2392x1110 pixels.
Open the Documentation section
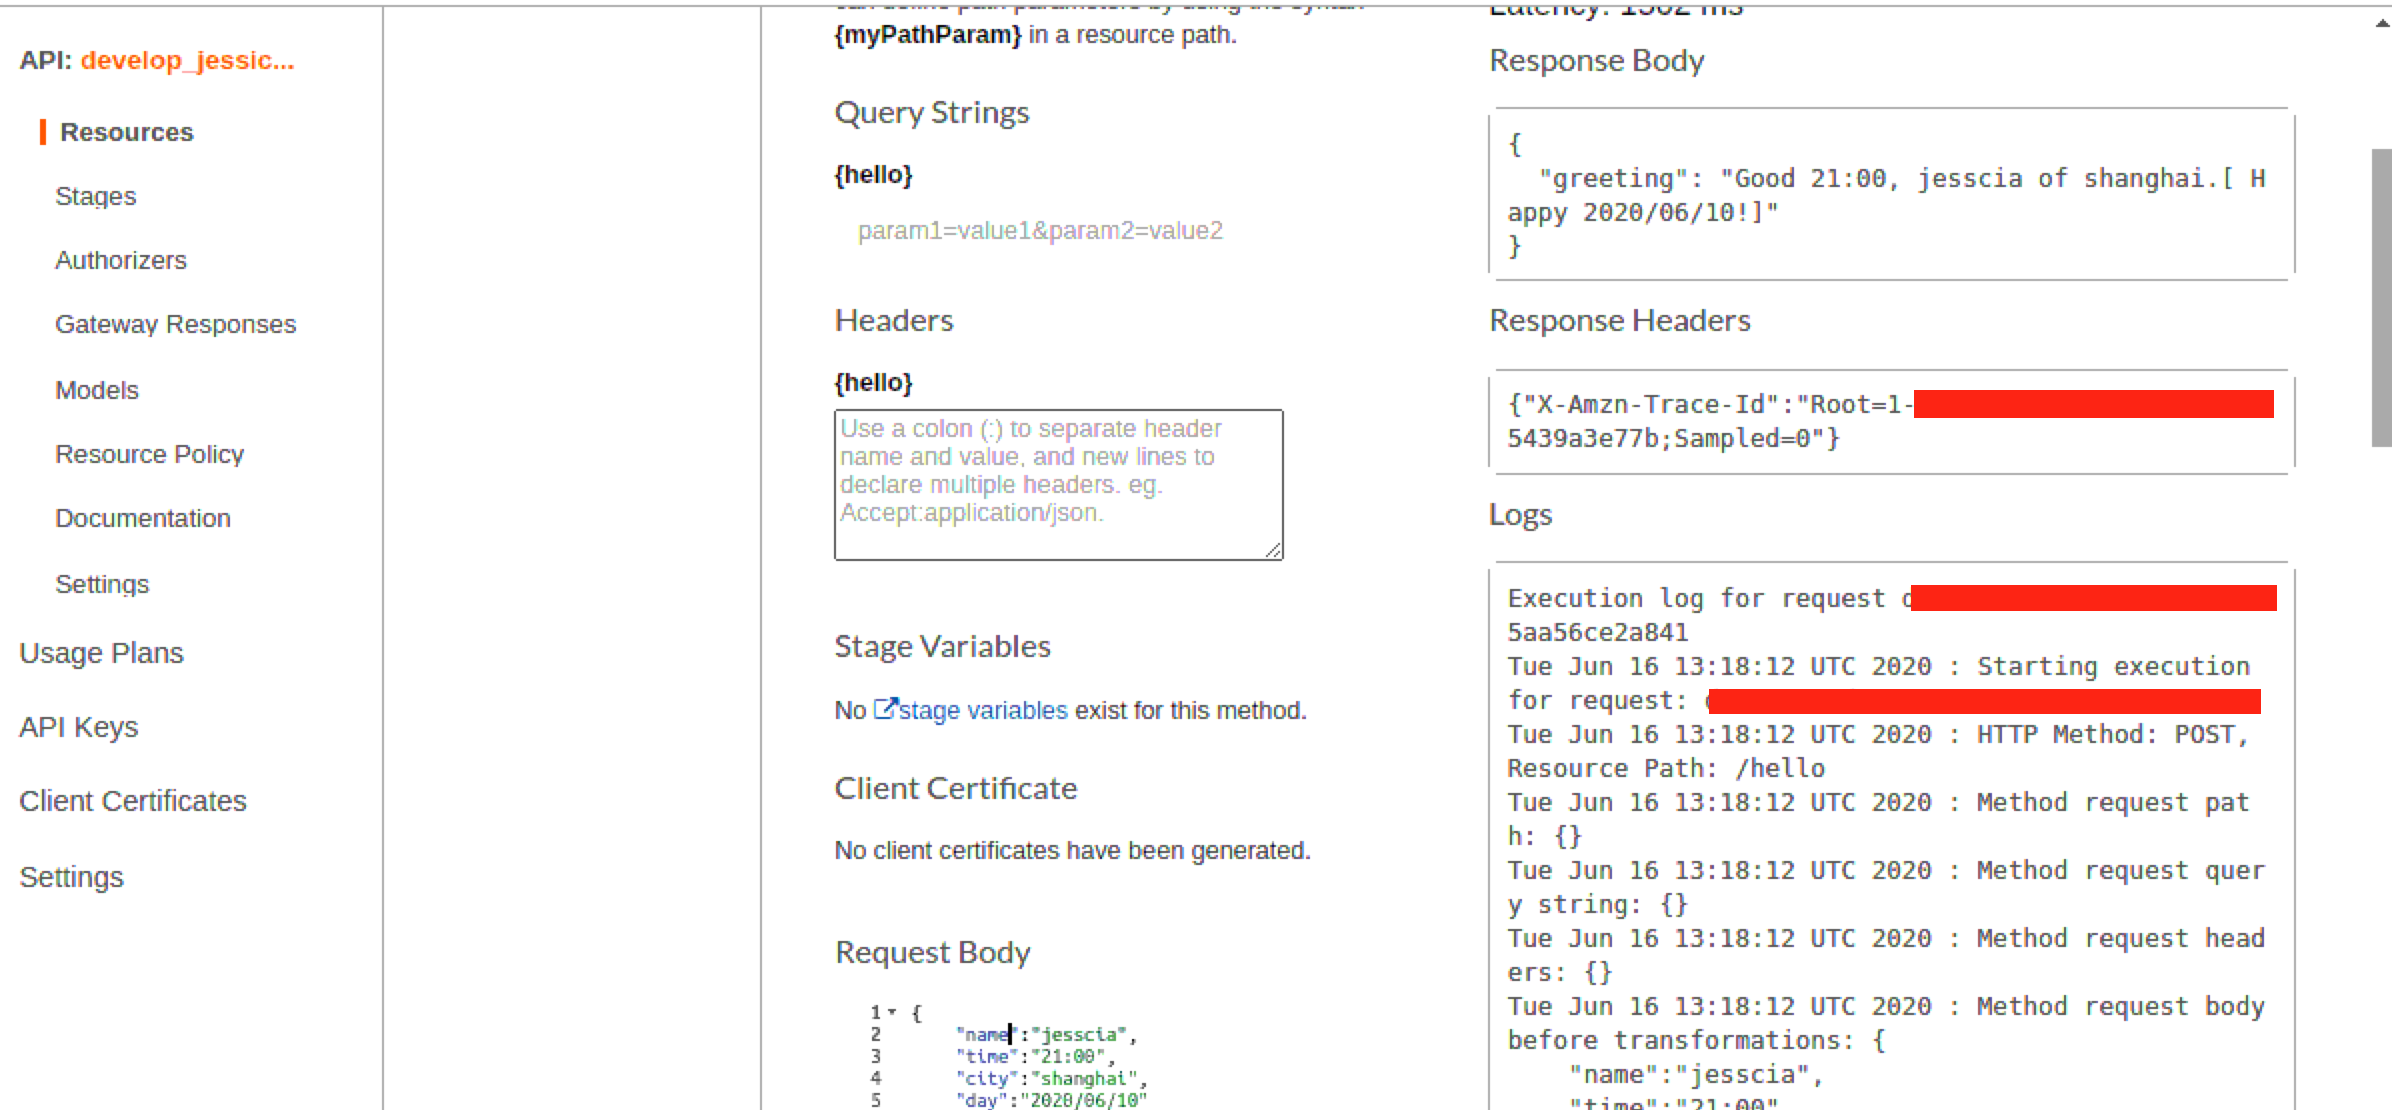tap(143, 518)
